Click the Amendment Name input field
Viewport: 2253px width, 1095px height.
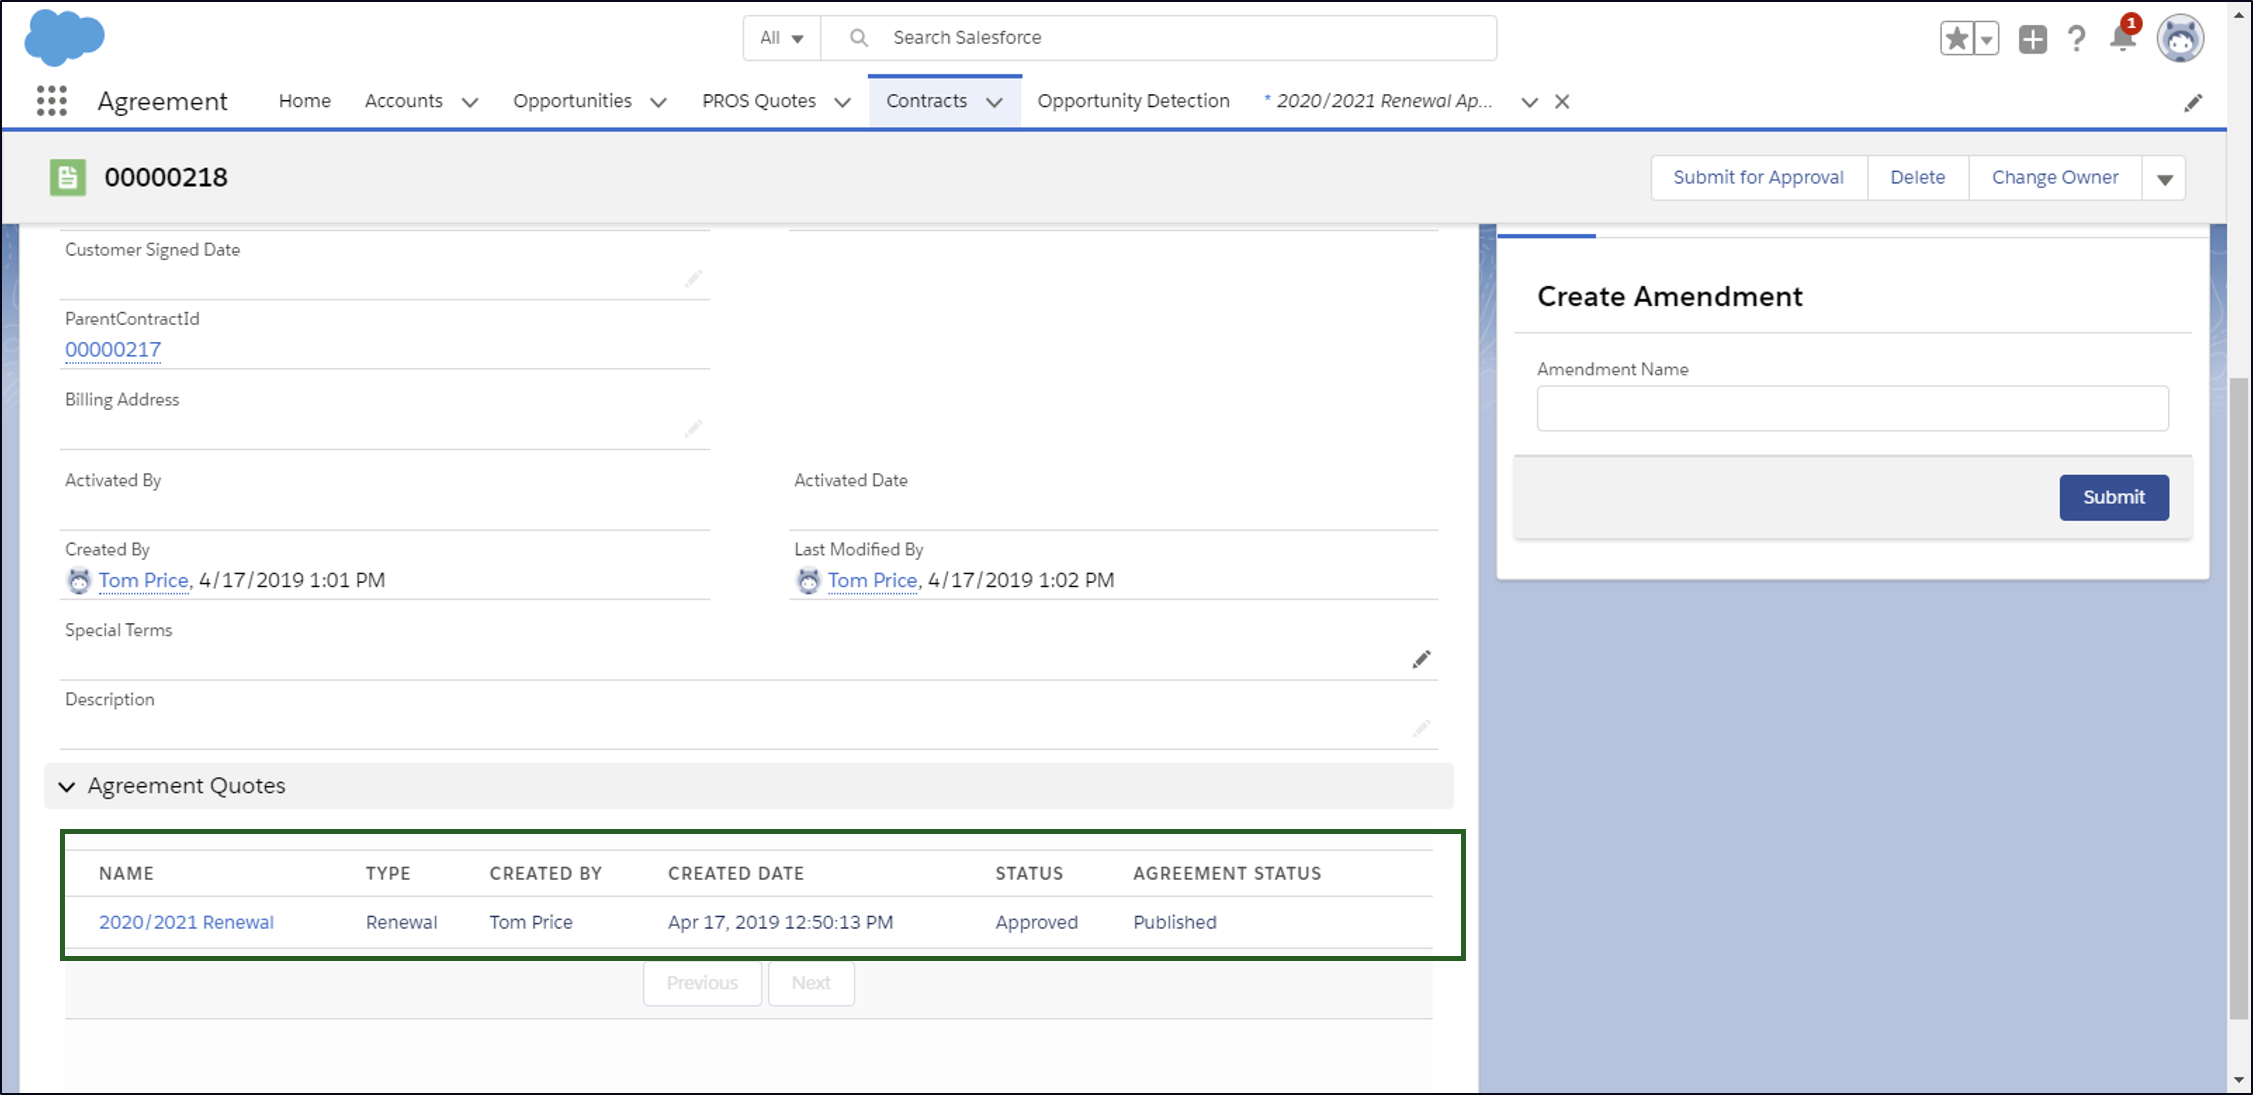click(1852, 409)
